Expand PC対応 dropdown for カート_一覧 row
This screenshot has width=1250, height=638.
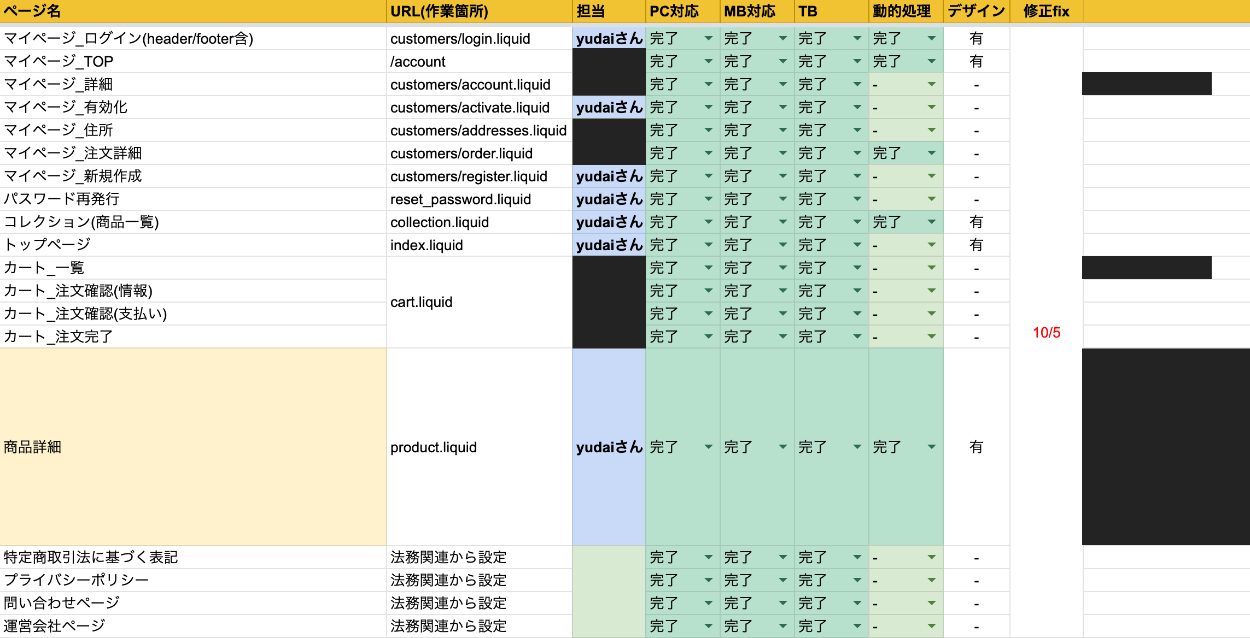(709, 268)
